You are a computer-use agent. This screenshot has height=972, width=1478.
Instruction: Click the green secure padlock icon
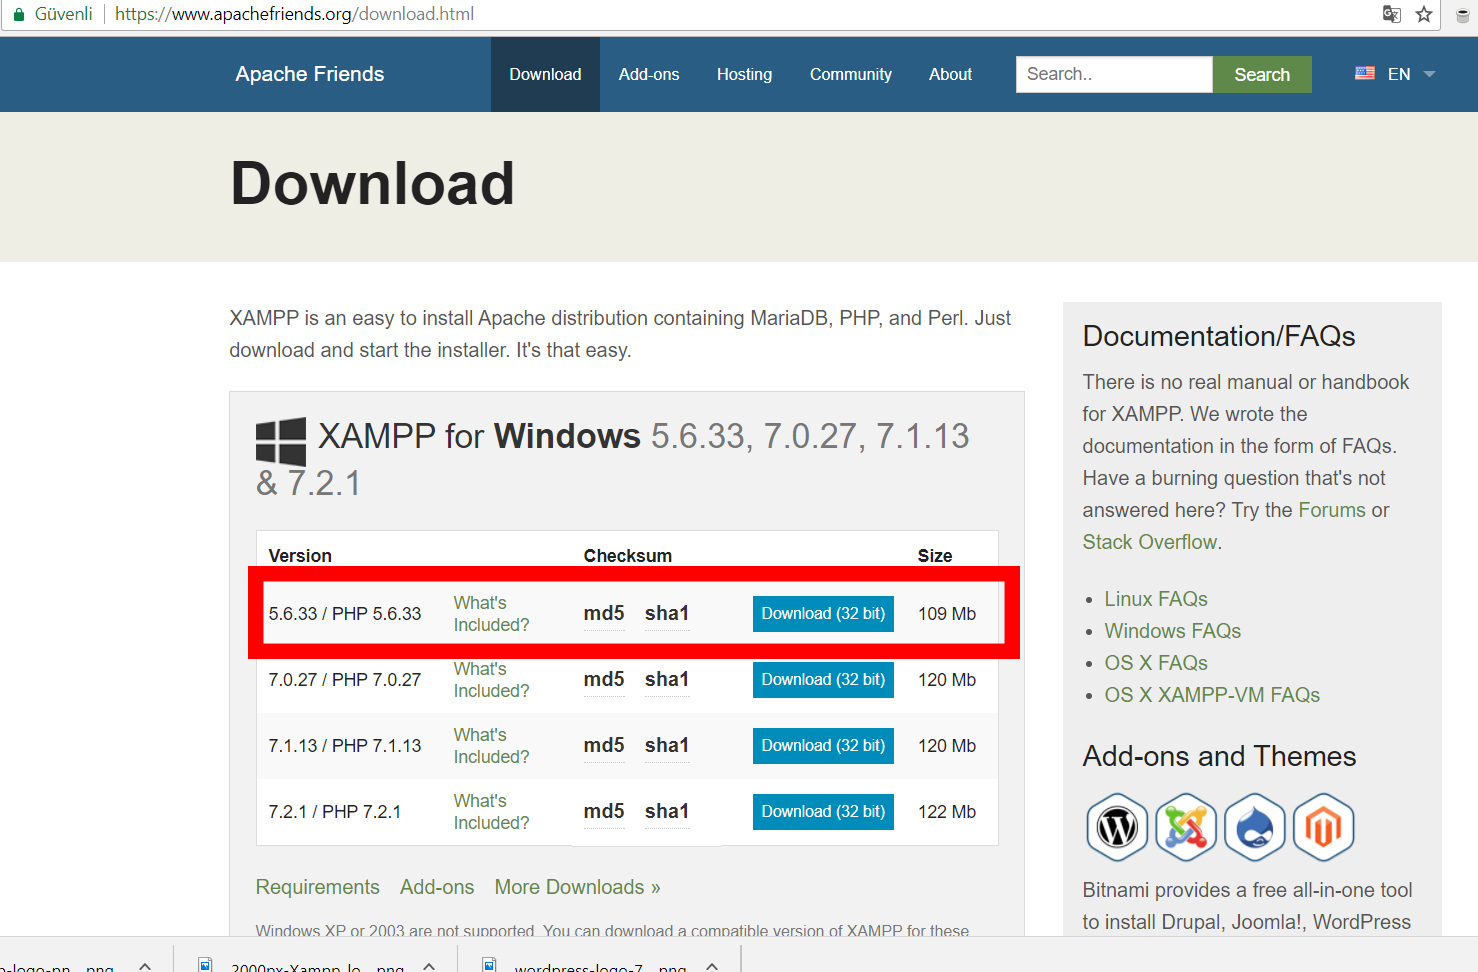[x=18, y=14]
